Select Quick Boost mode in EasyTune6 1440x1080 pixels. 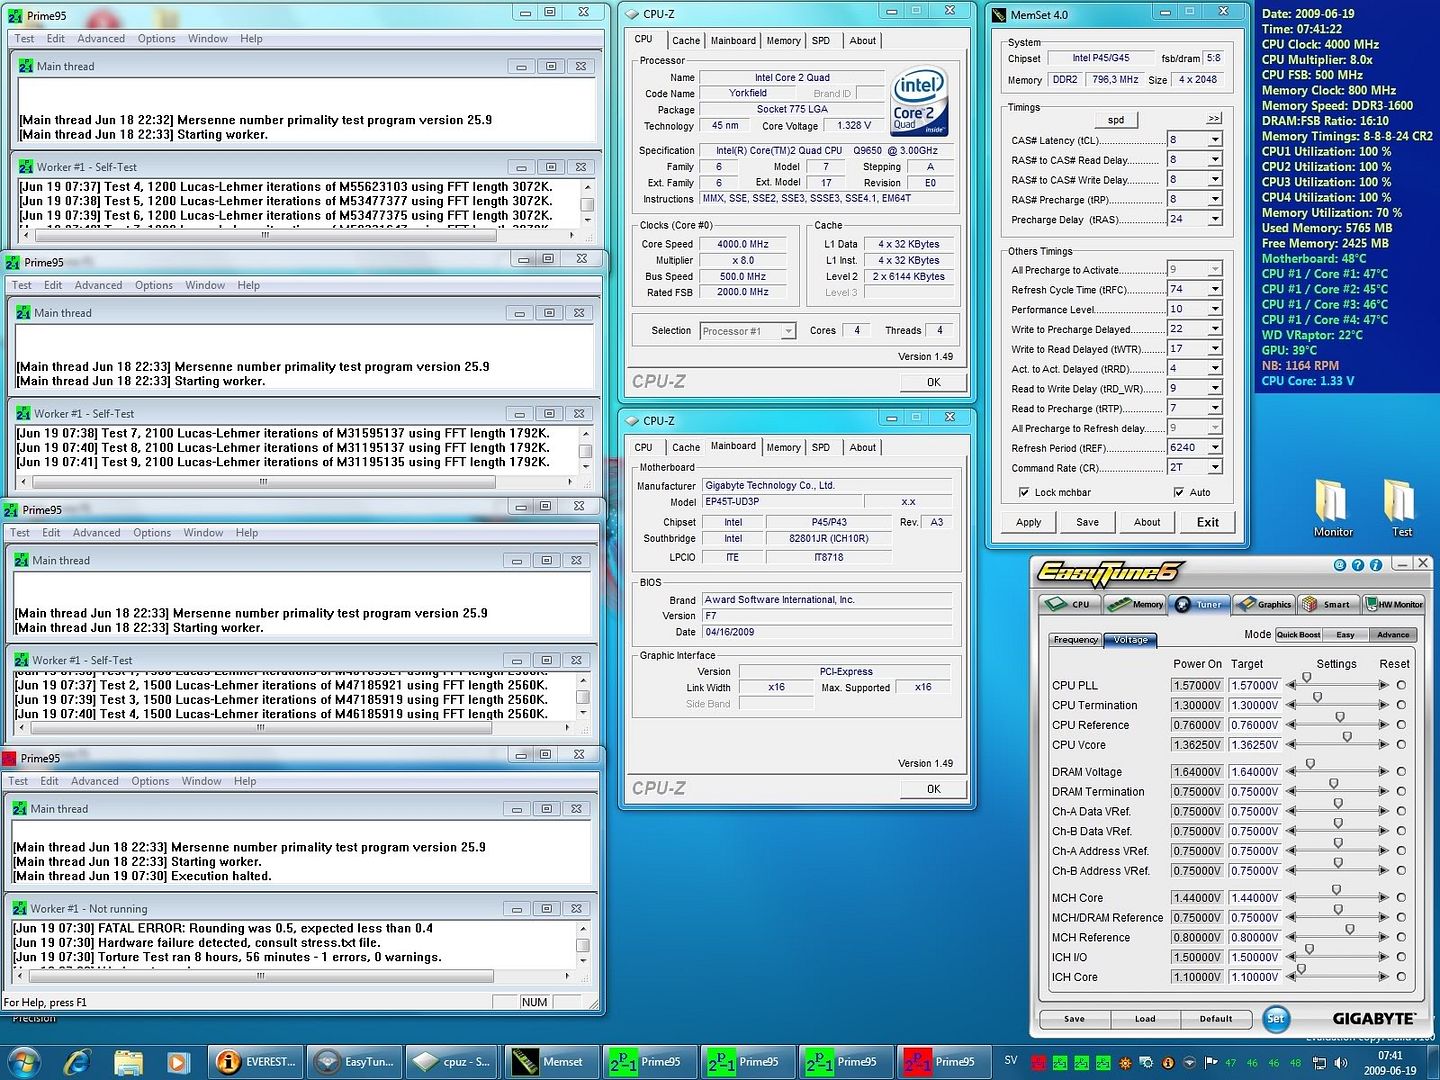click(1299, 635)
